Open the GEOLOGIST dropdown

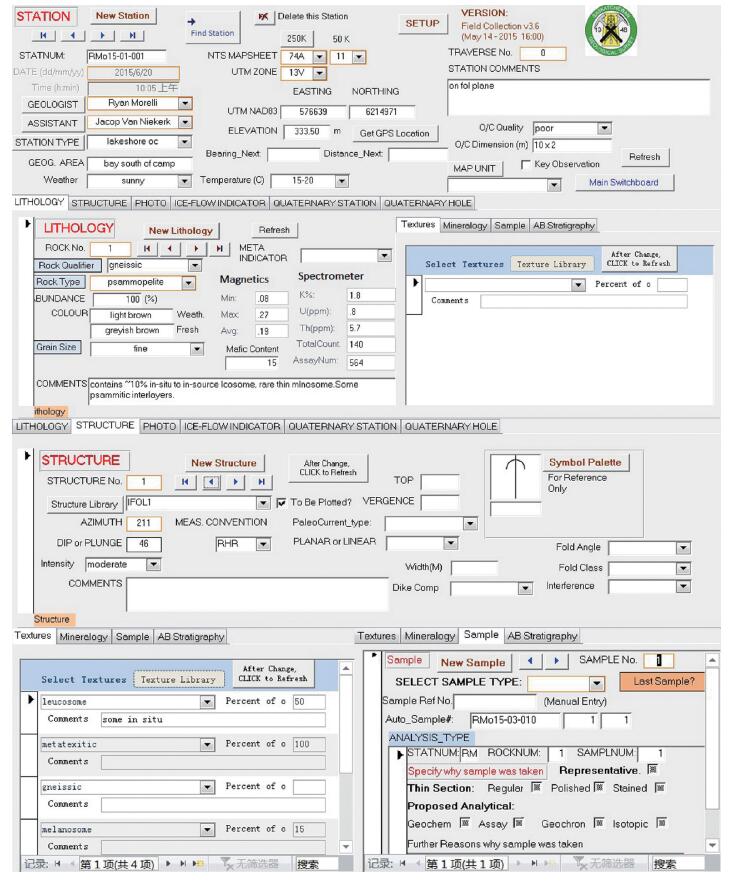tap(185, 104)
